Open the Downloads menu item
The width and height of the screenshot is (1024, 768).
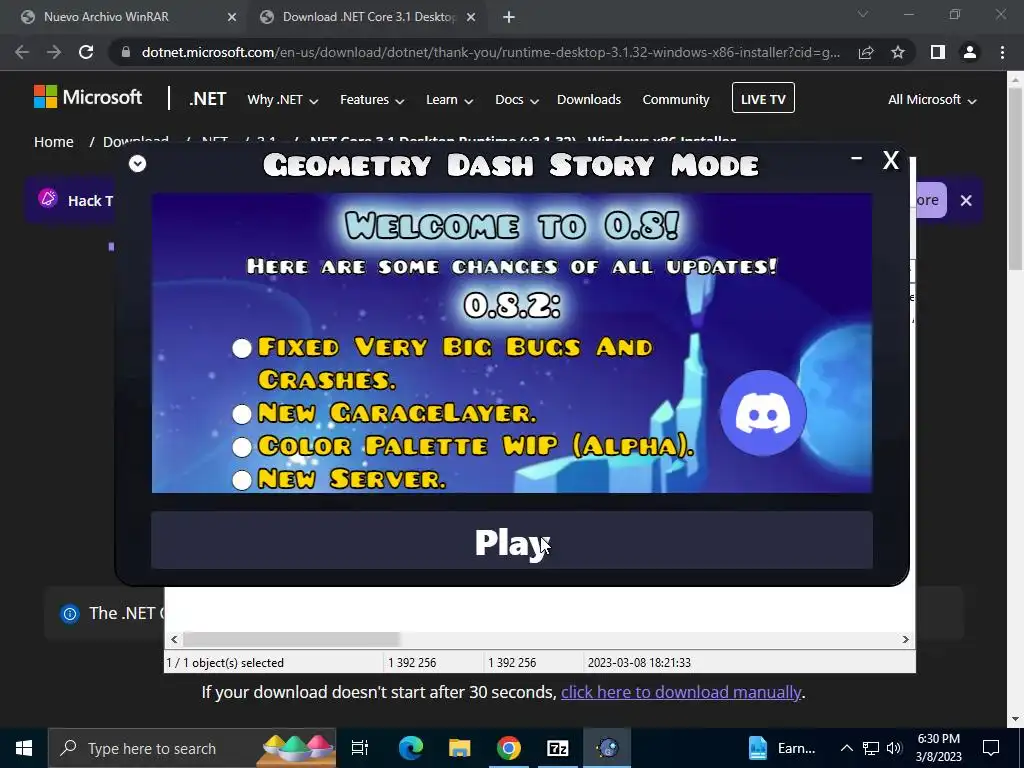588,99
